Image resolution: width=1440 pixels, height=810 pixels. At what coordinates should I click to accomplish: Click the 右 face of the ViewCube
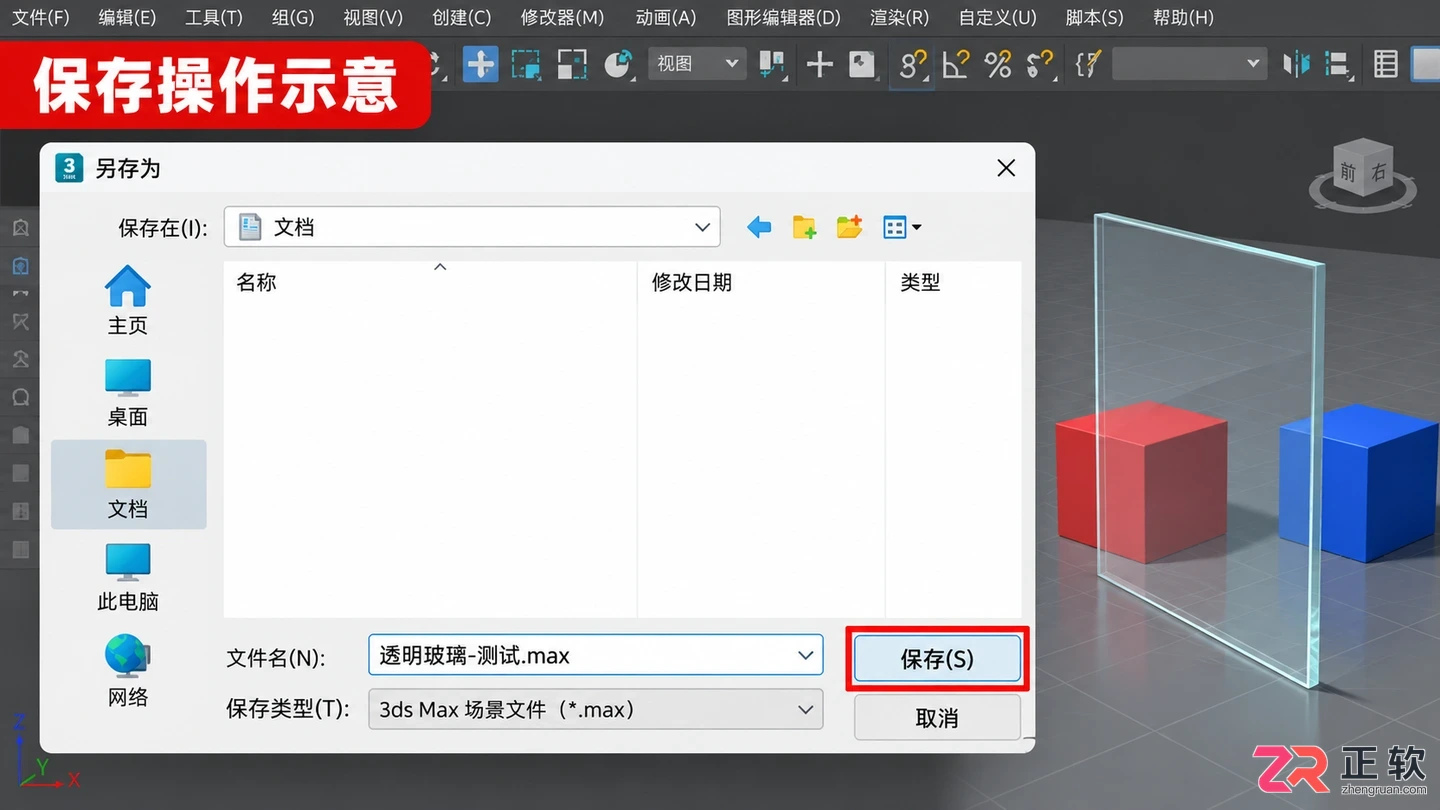[1379, 170]
